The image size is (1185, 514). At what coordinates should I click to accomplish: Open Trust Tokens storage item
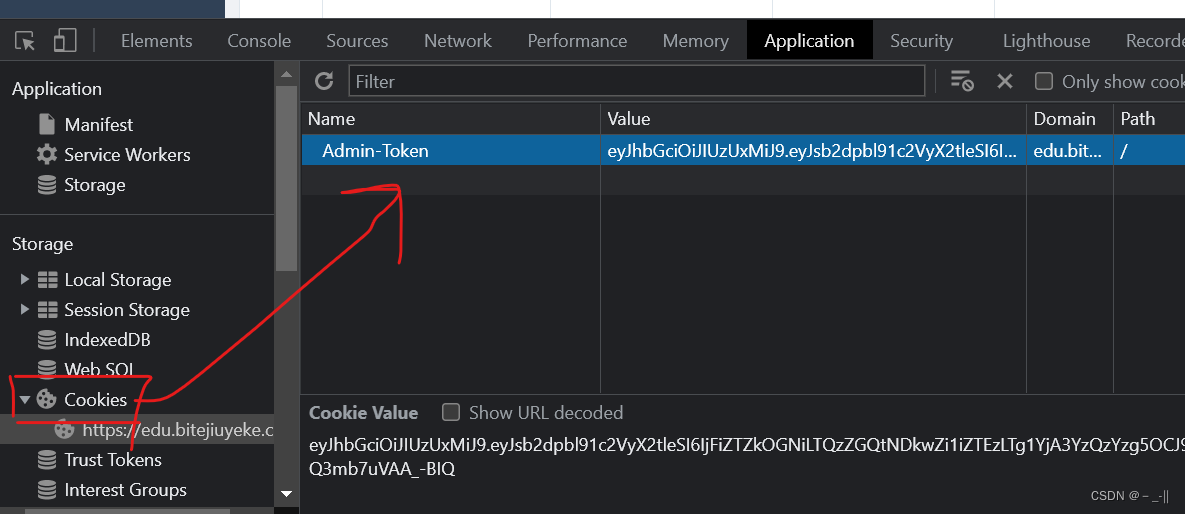coord(112,460)
